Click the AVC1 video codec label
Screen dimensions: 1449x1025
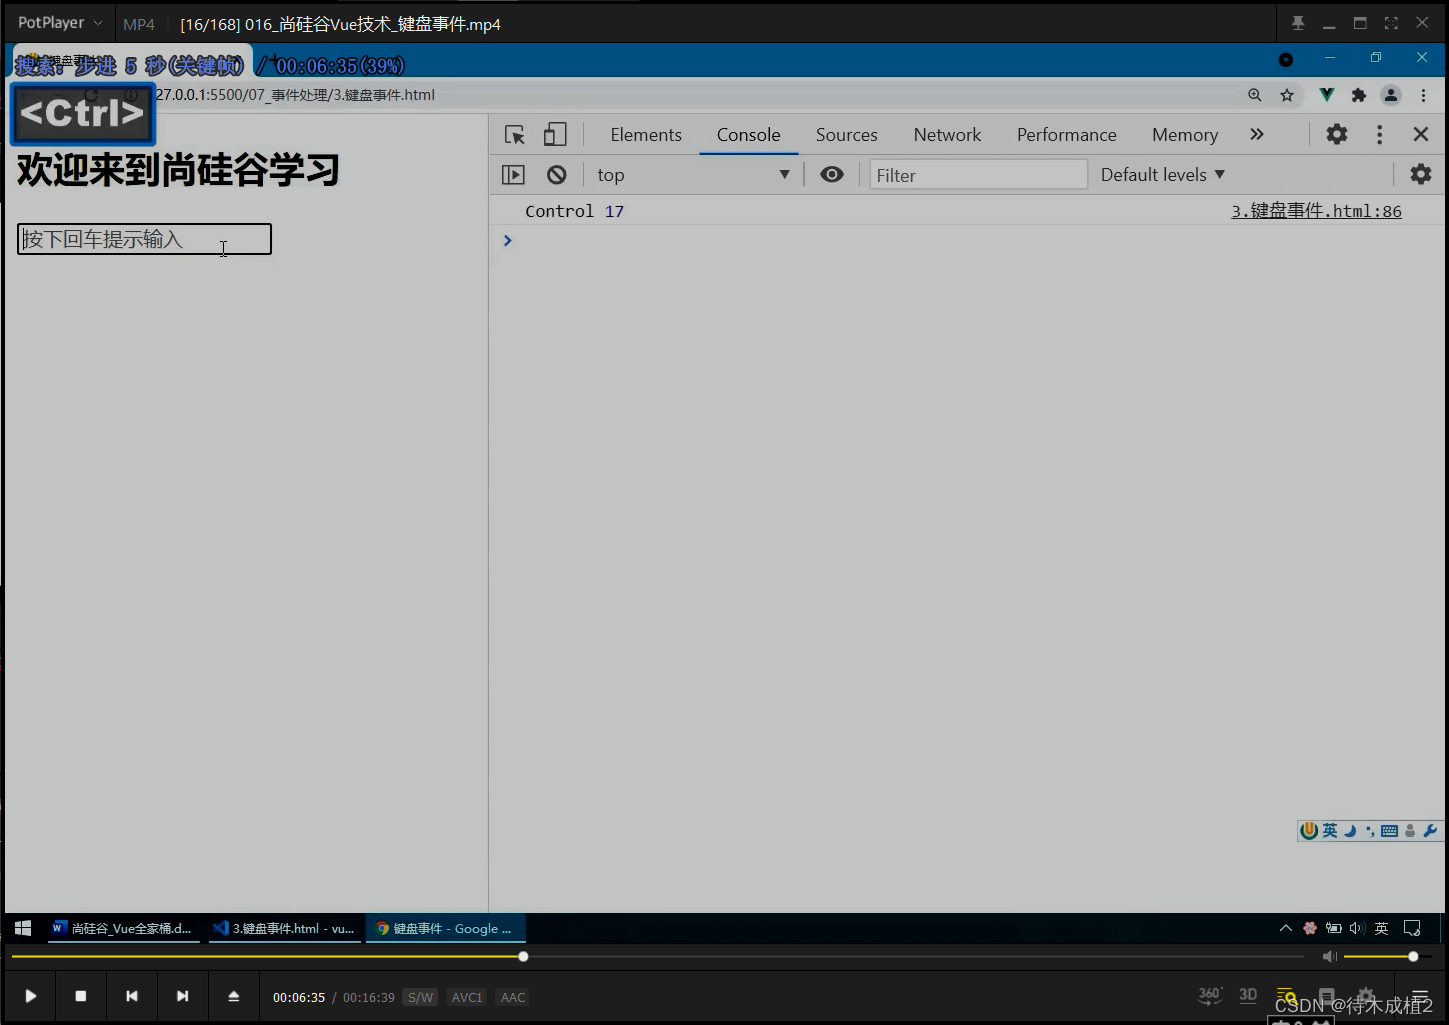467,997
